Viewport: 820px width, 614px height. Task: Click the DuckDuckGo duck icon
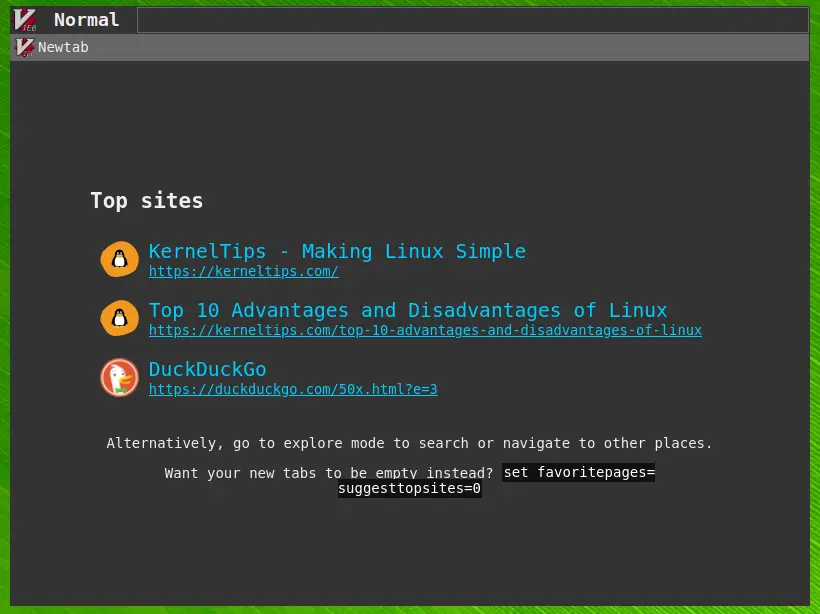[x=120, y=377]
